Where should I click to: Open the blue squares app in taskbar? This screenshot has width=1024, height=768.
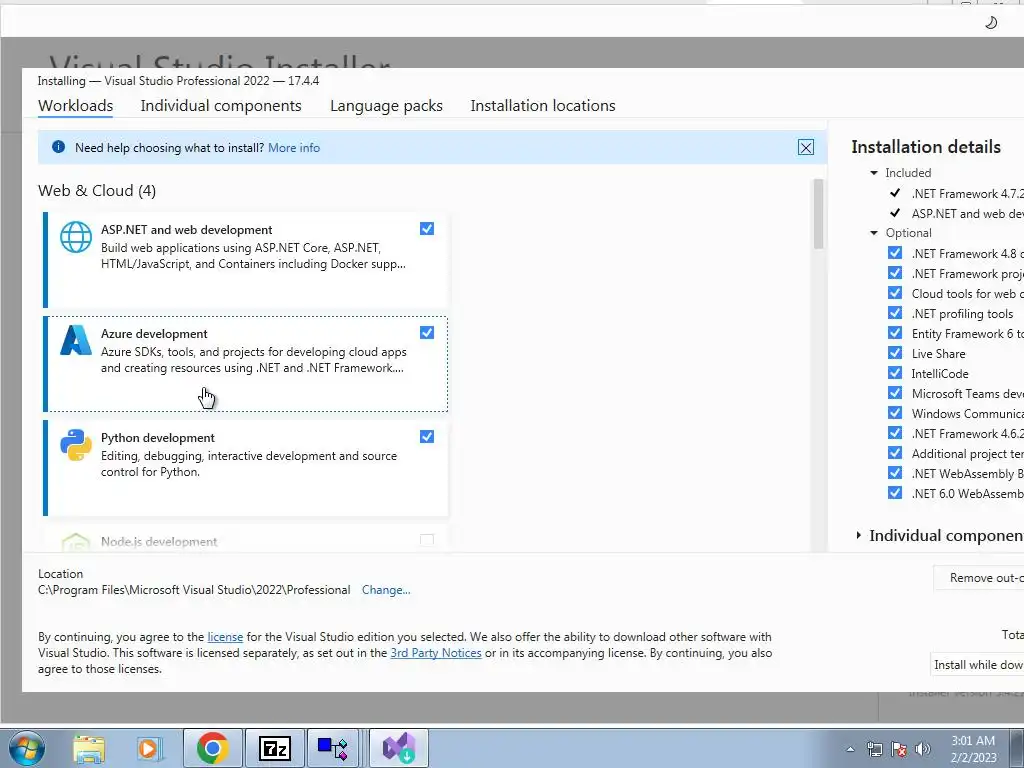click(333, 748)
